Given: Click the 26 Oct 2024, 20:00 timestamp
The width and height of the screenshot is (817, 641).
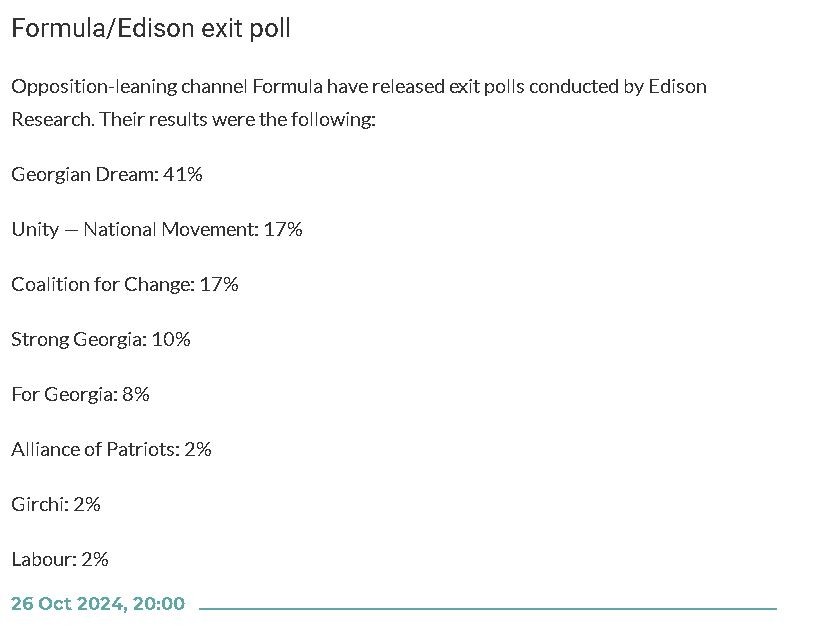Looking at the screenshot, I should tap(98, 603).
